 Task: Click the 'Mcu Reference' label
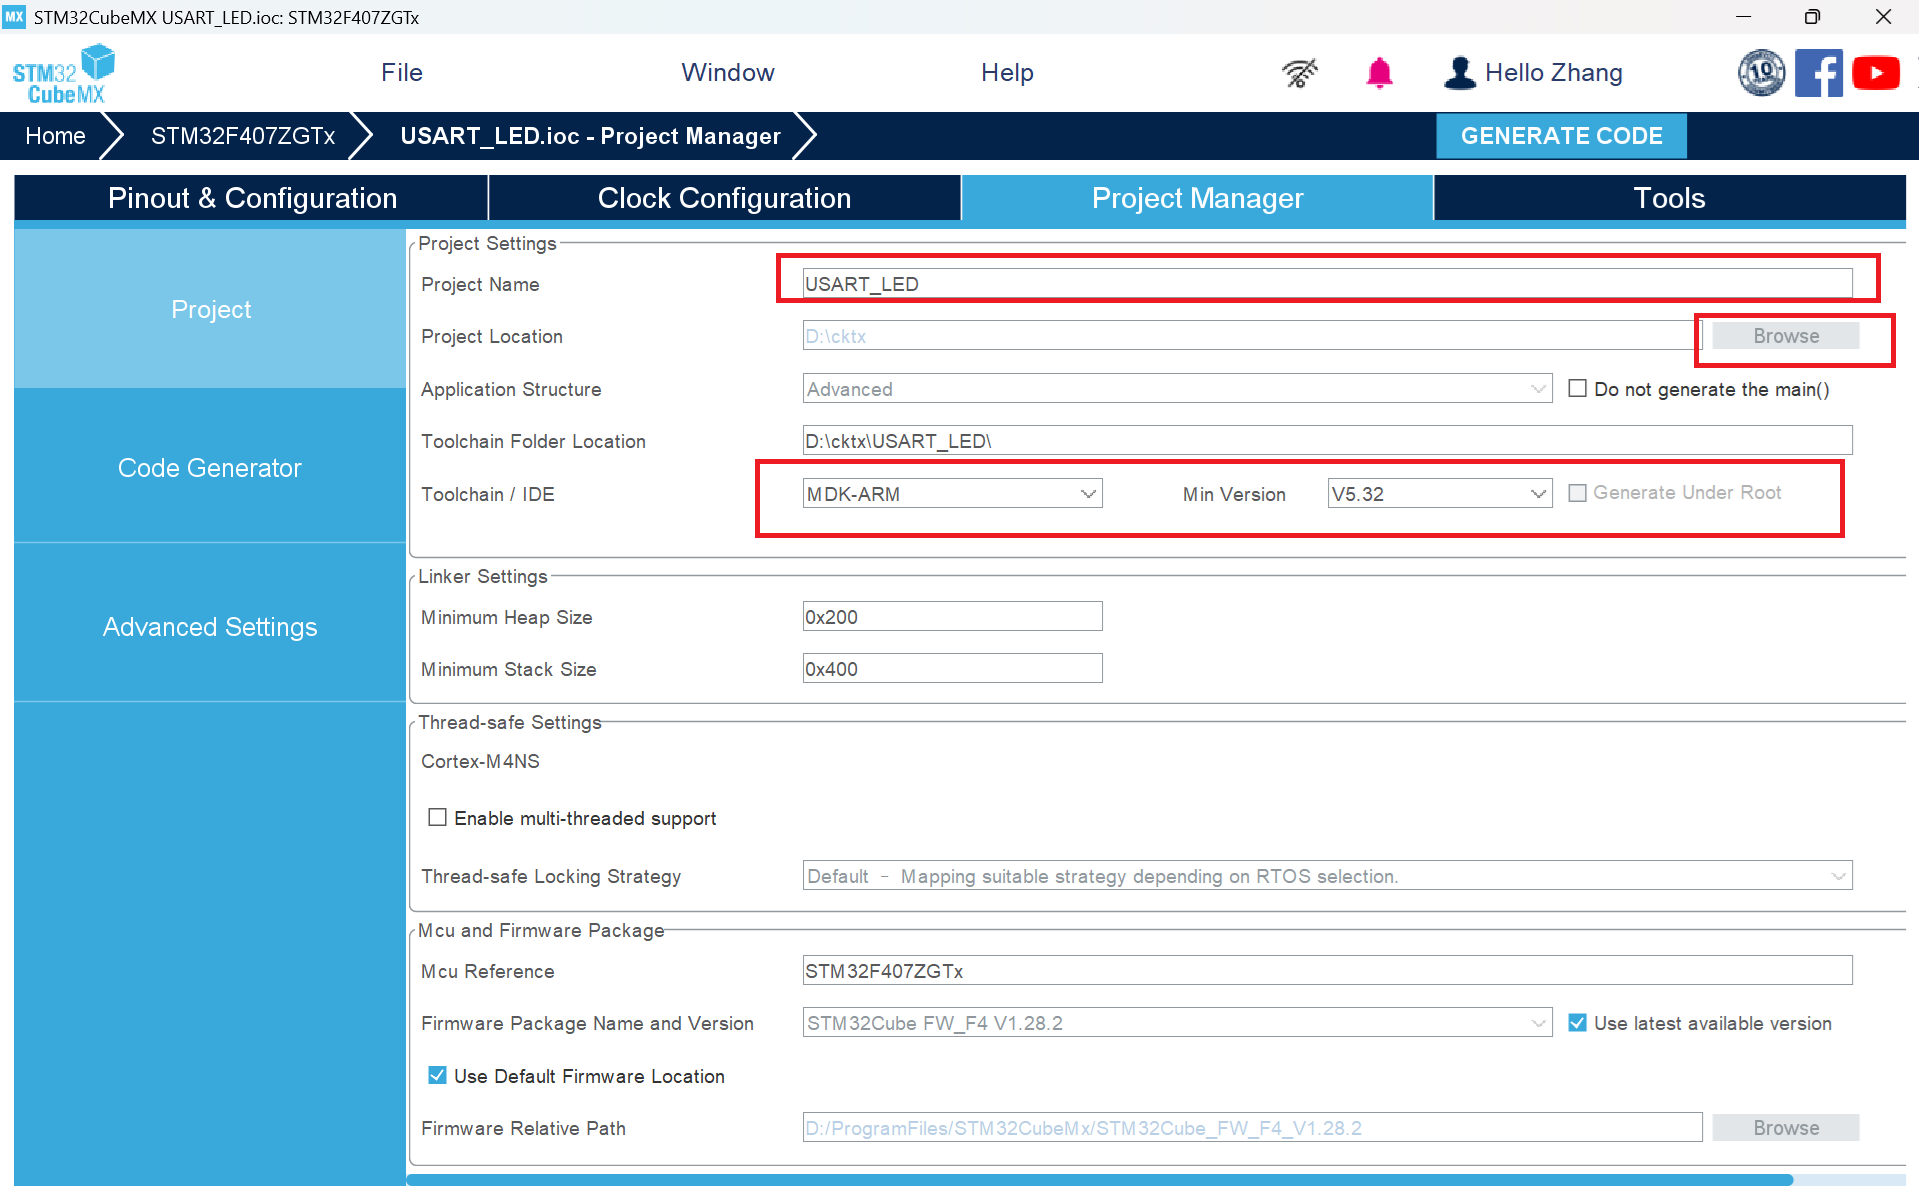pos(488,971)
